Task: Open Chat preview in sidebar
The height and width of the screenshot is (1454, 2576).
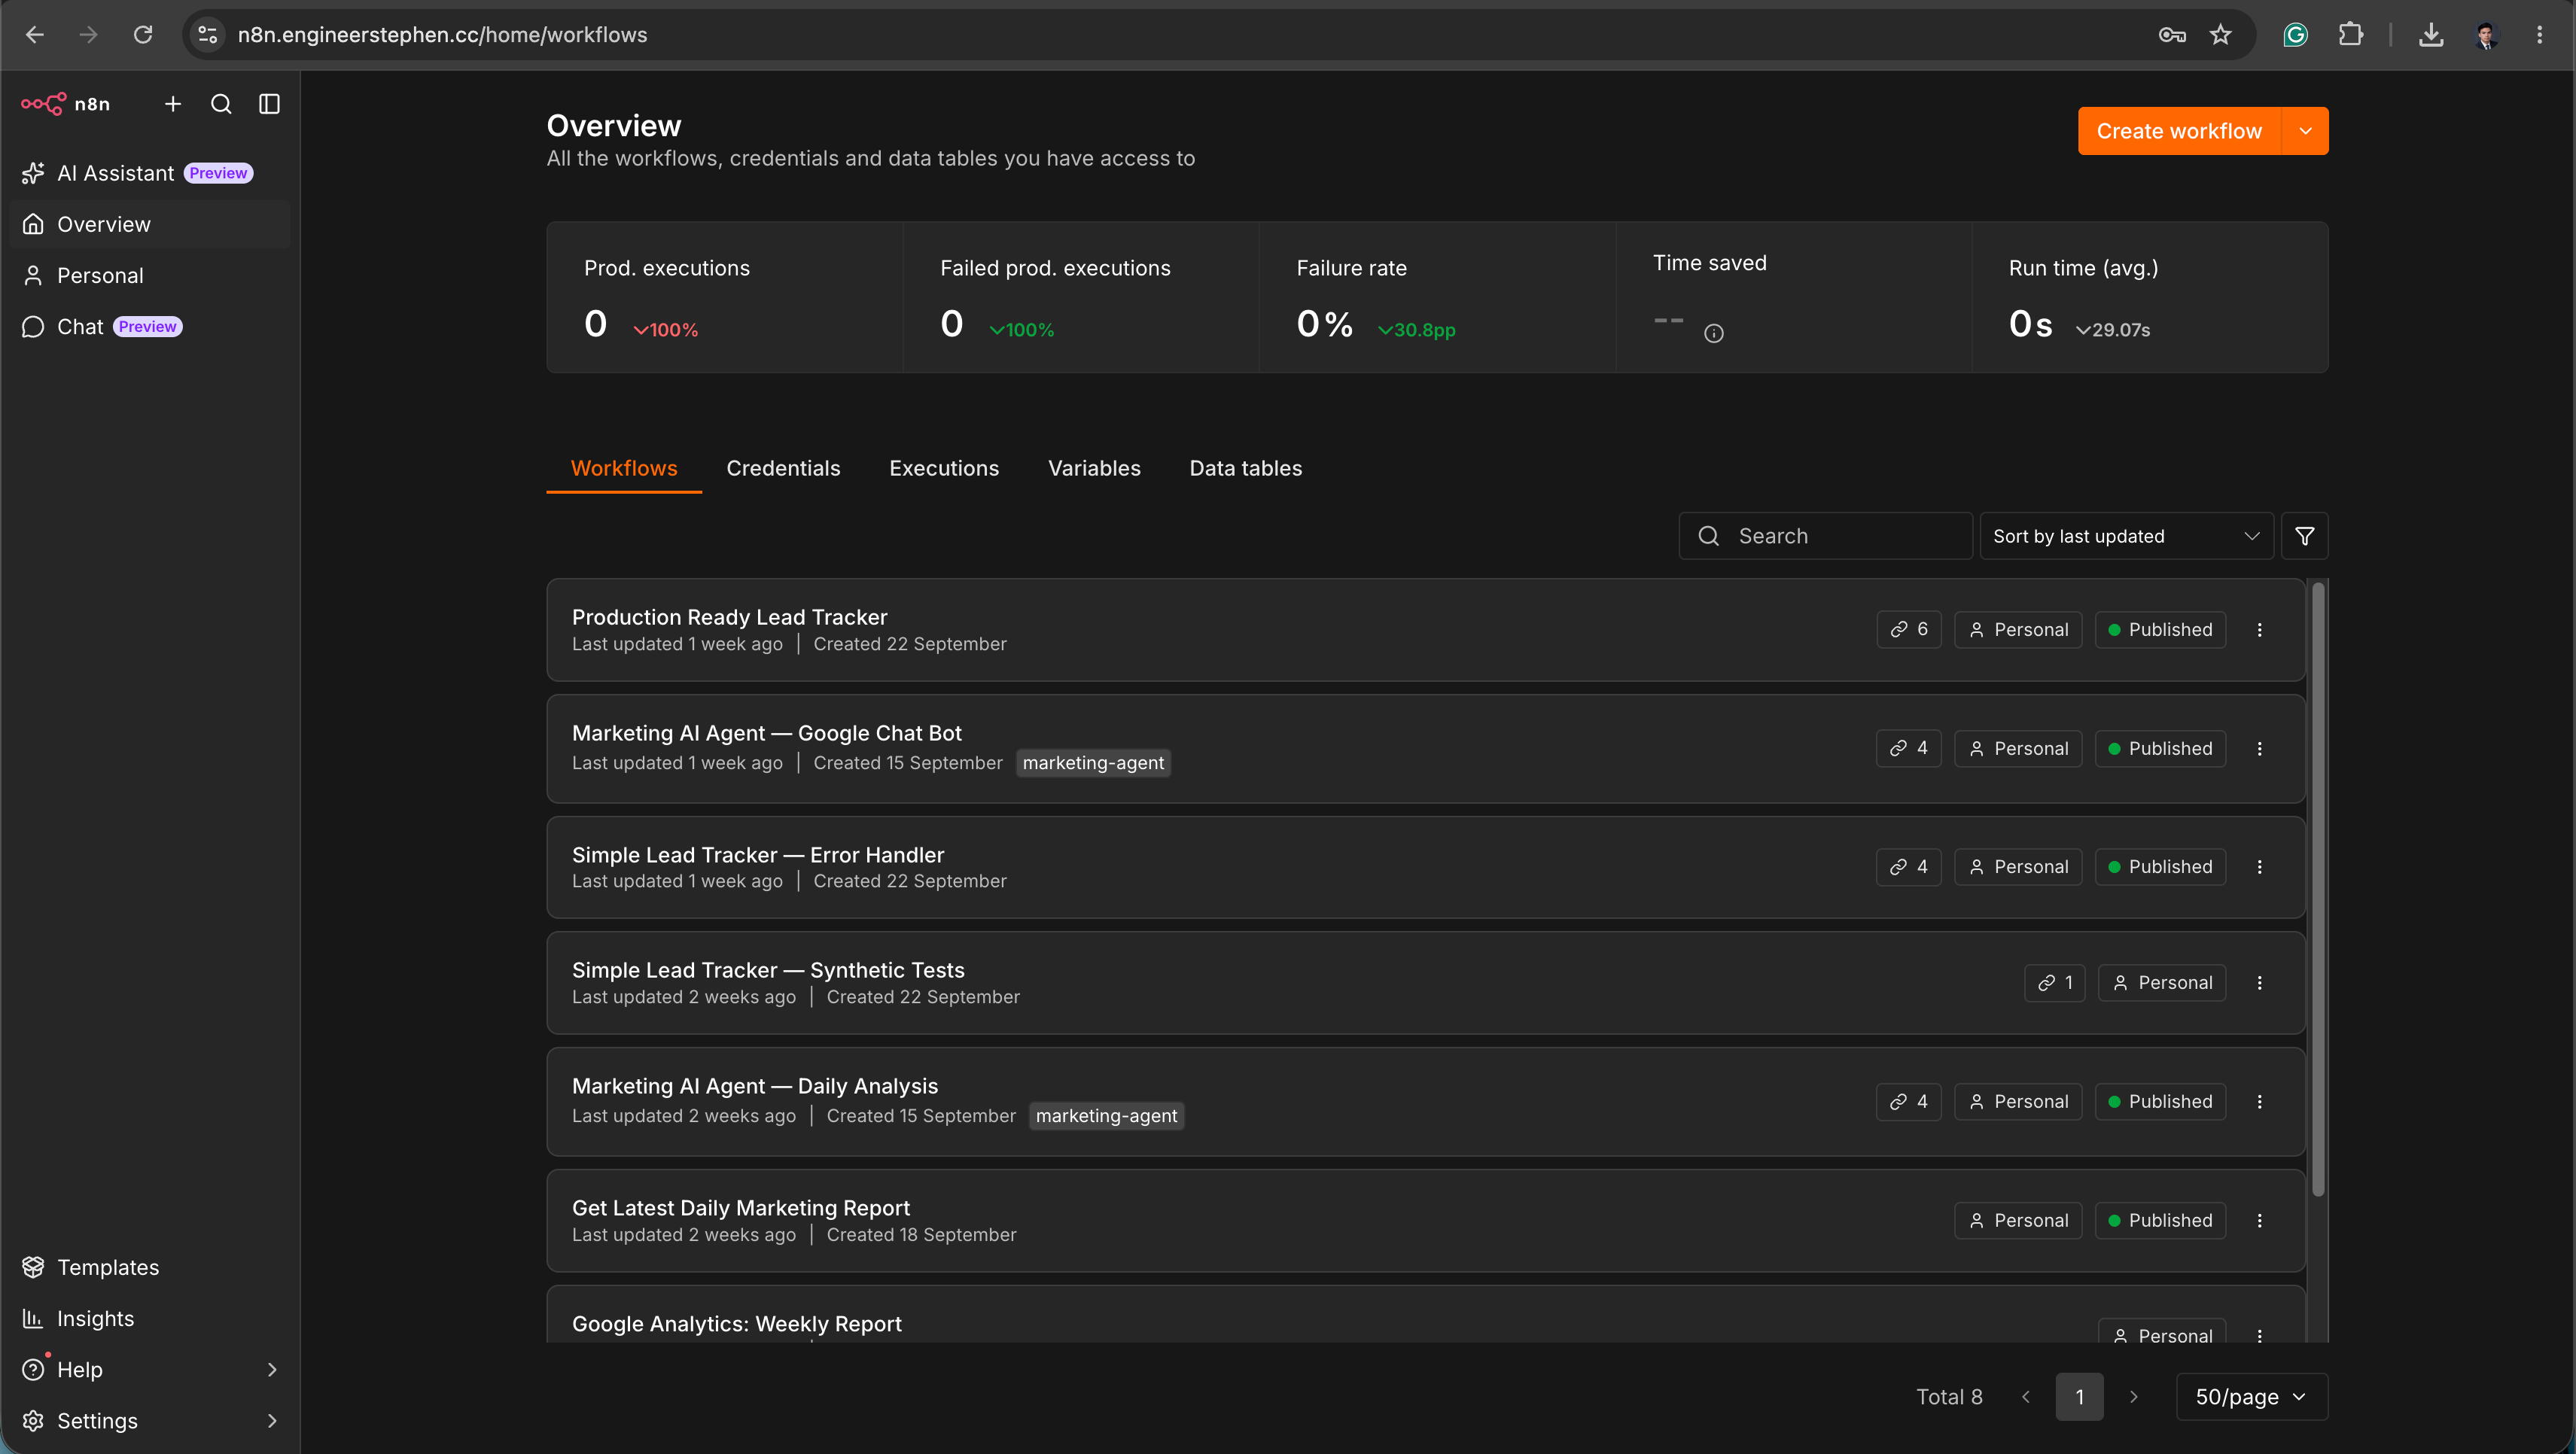Action: click(x=150, y=327)
